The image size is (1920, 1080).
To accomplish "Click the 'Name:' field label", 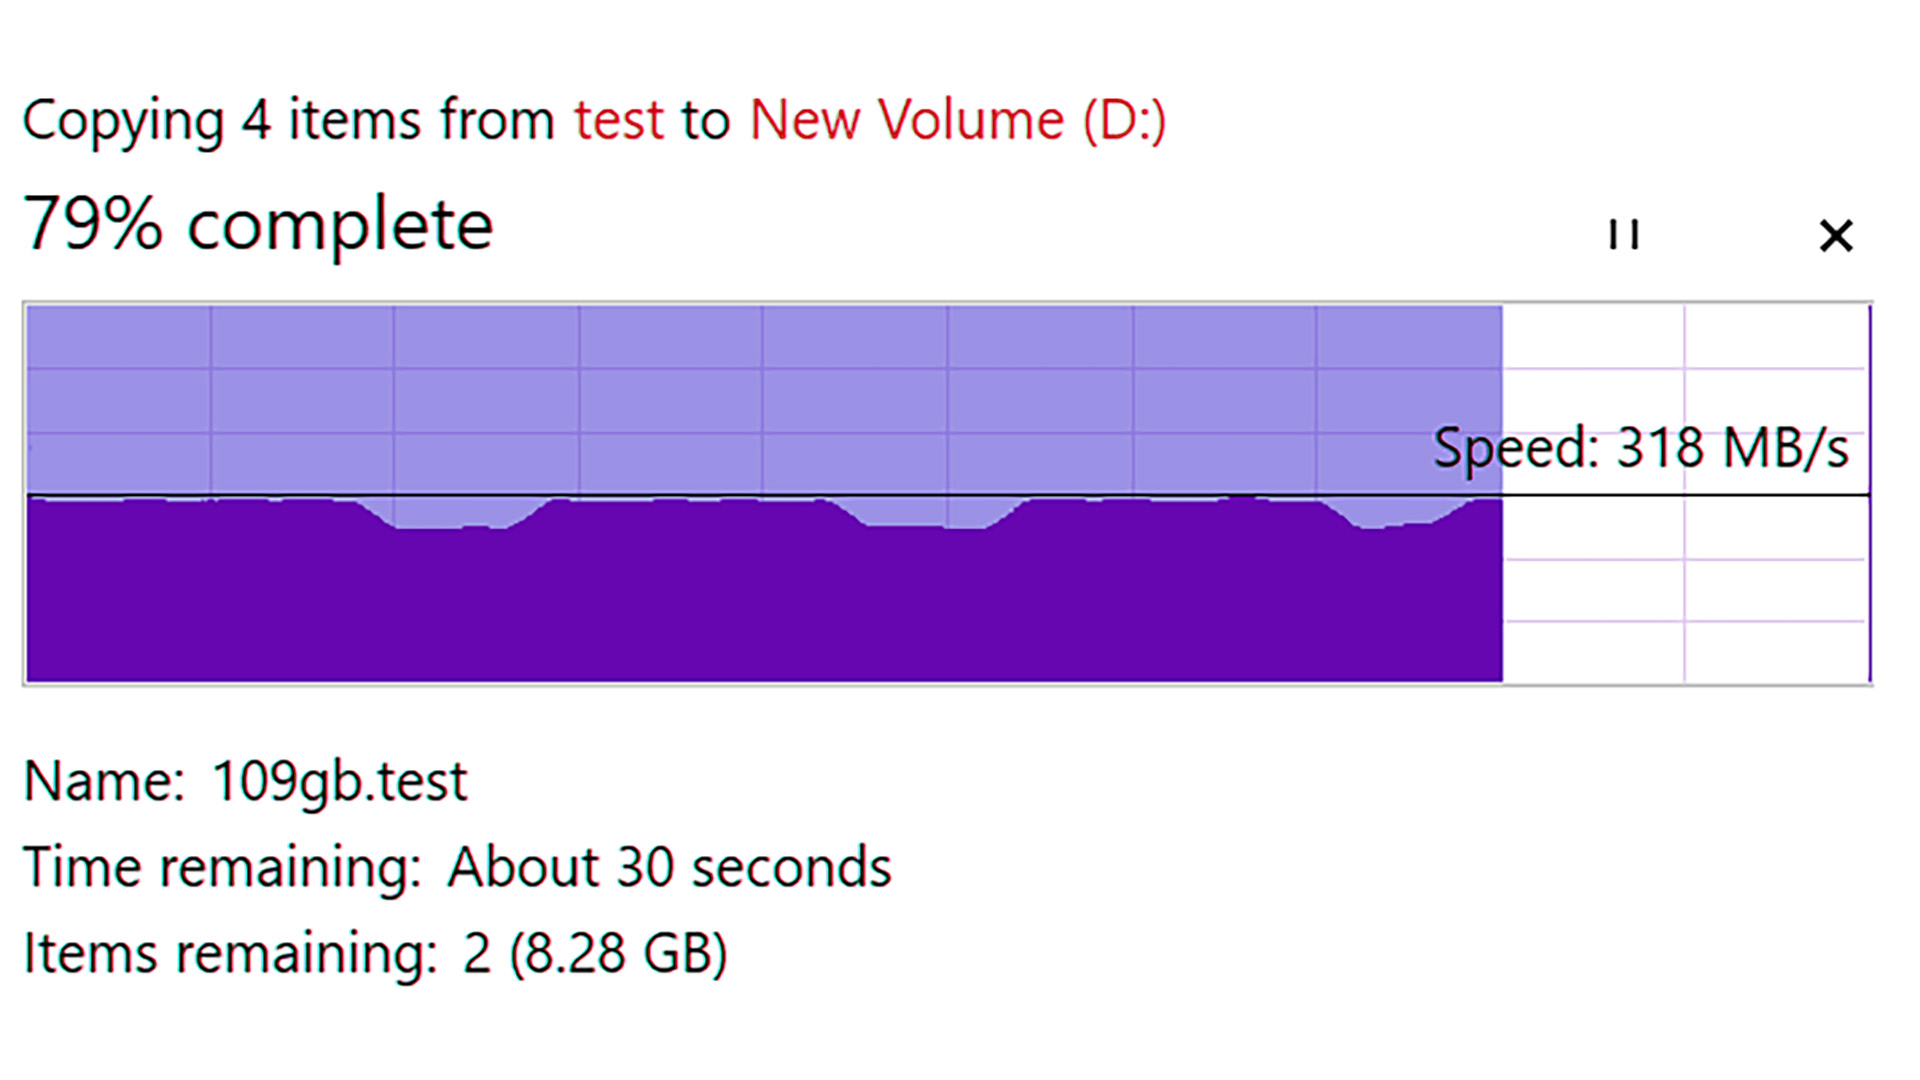I will point(104,781).
